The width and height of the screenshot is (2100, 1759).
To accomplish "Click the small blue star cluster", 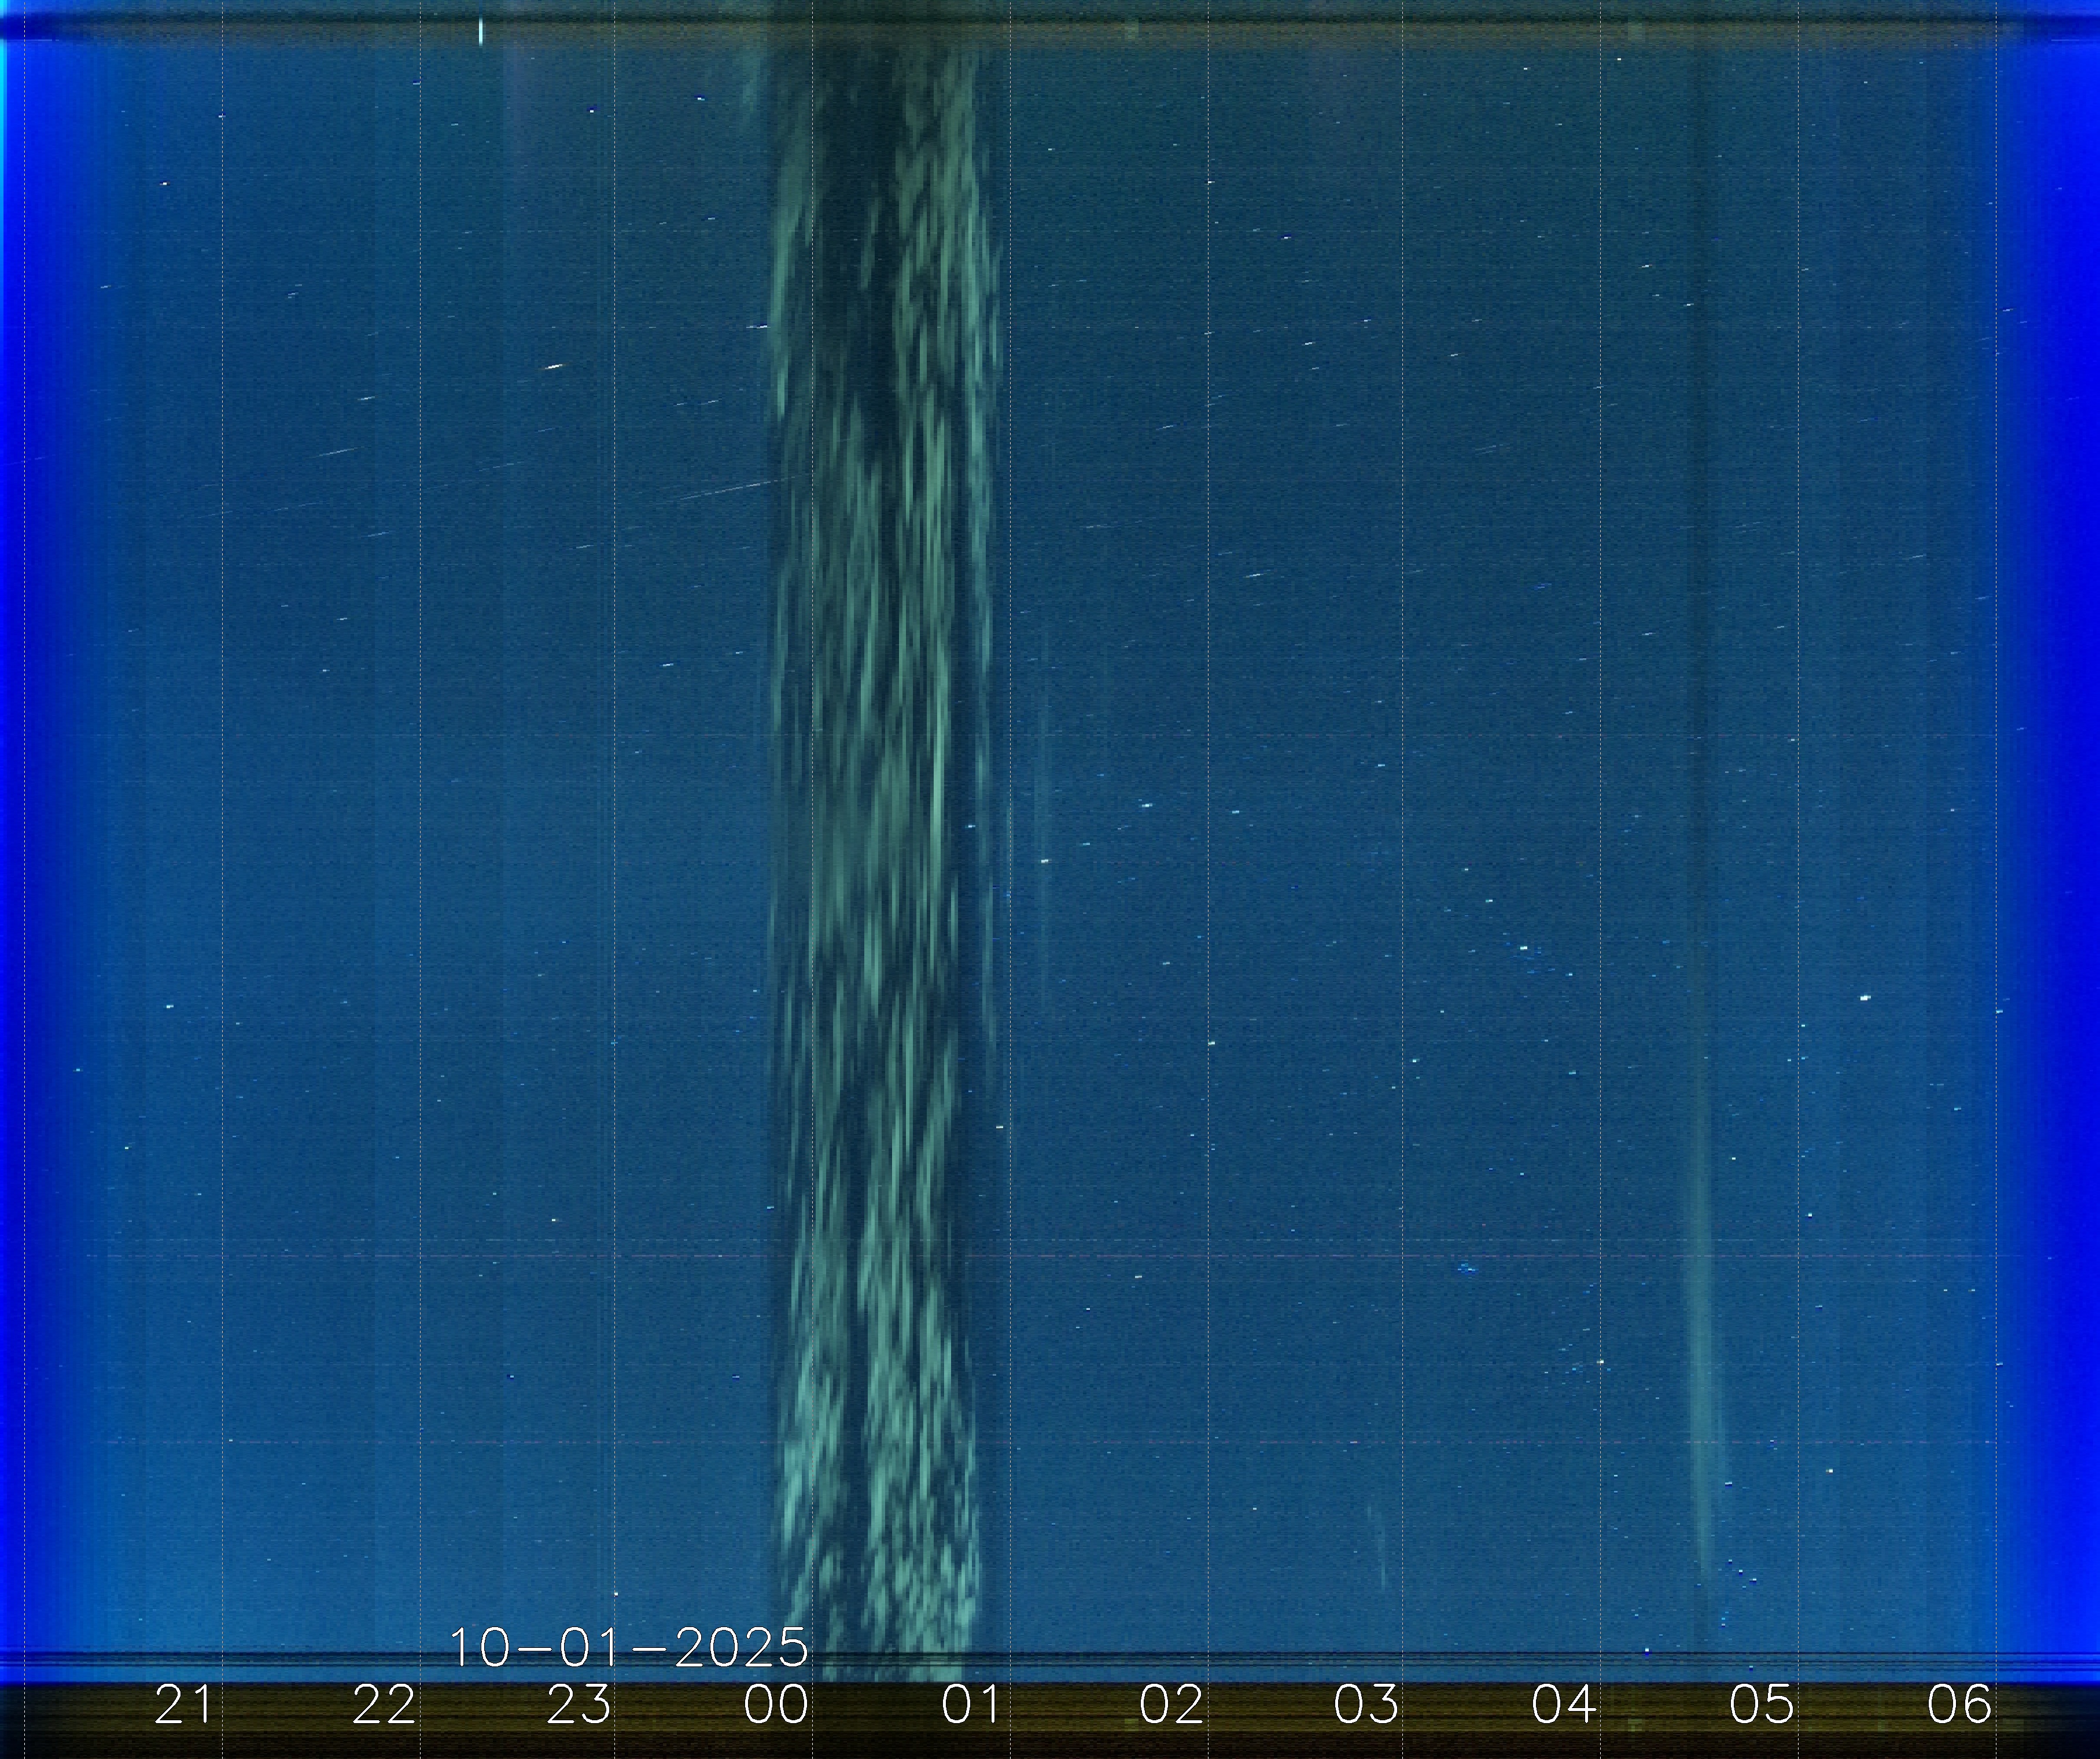I will tap(1467, 1269).
